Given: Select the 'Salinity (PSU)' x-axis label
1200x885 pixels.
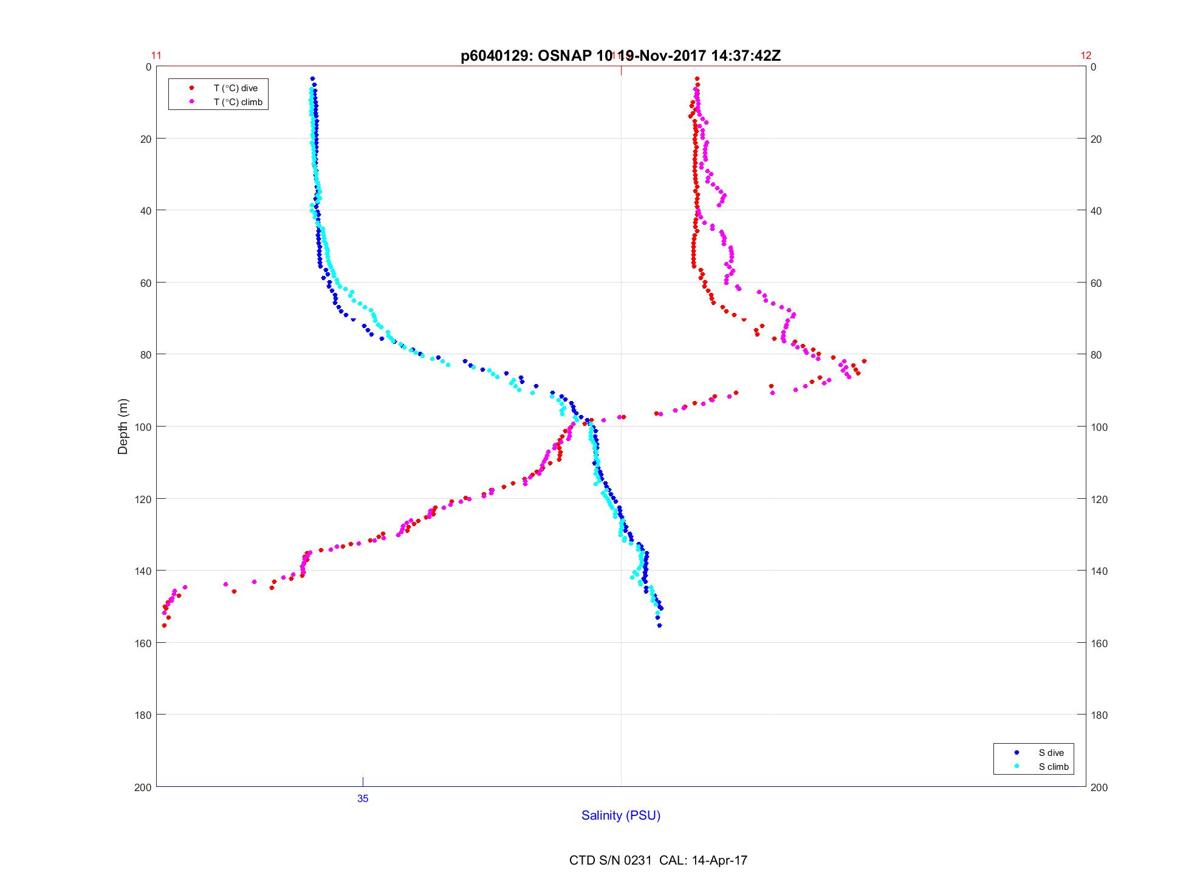Looking at the screenshot, I should 621,816.
